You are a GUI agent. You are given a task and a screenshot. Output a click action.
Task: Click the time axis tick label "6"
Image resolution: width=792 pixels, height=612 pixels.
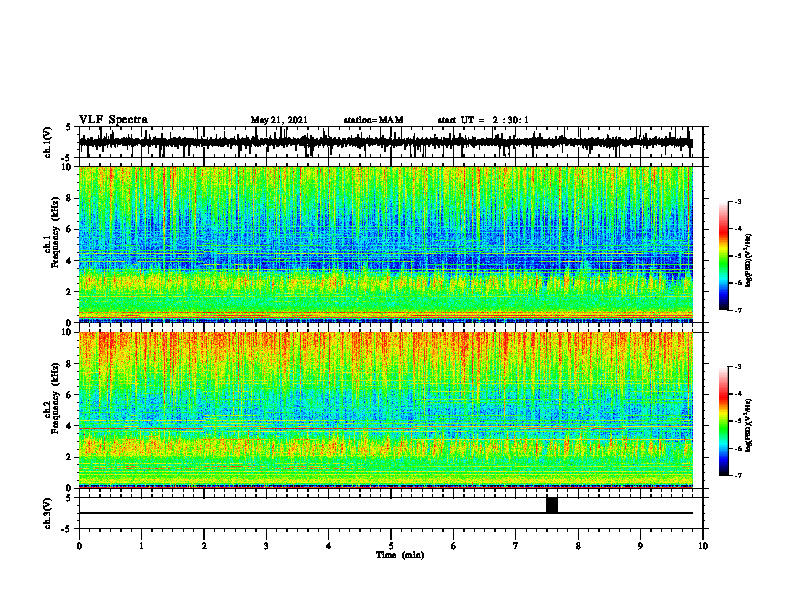[454, 546]
